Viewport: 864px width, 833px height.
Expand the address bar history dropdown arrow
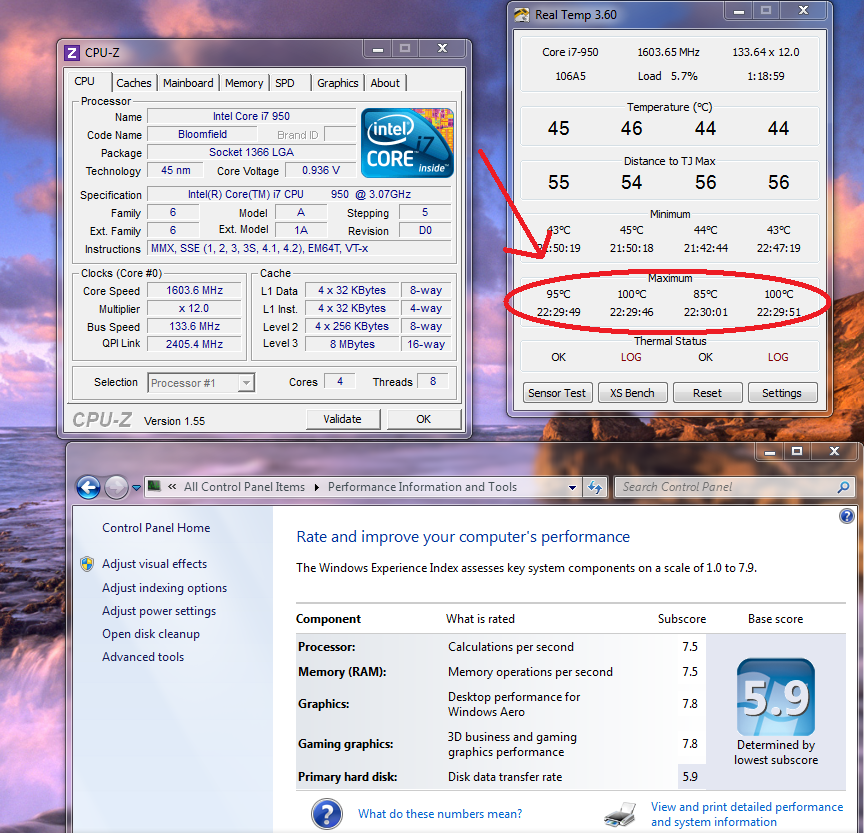[x=572, y=488]
